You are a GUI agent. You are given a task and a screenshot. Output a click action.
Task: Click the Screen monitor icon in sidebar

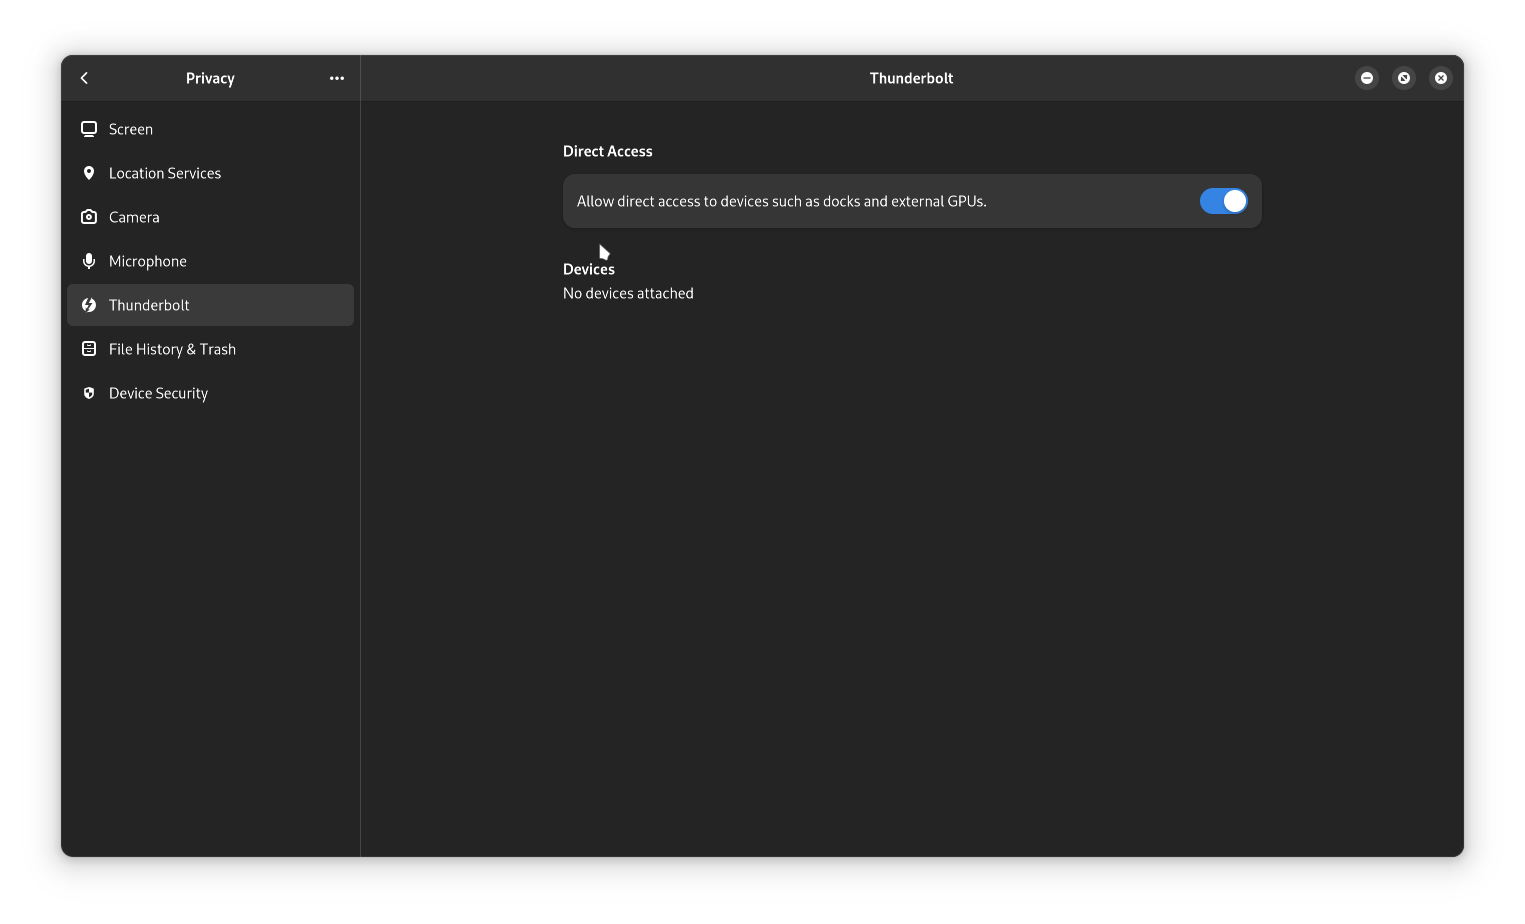[x=89, y=129]
